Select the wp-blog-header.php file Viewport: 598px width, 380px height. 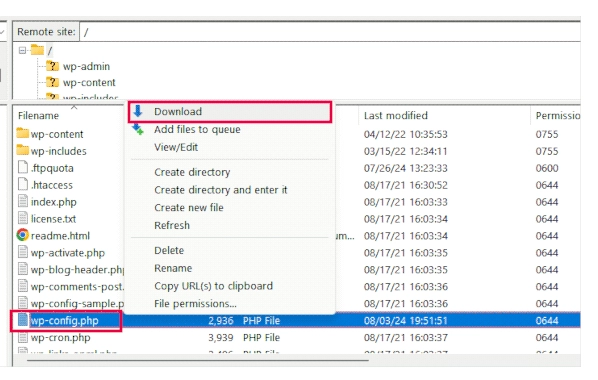[x=77, y=270]
